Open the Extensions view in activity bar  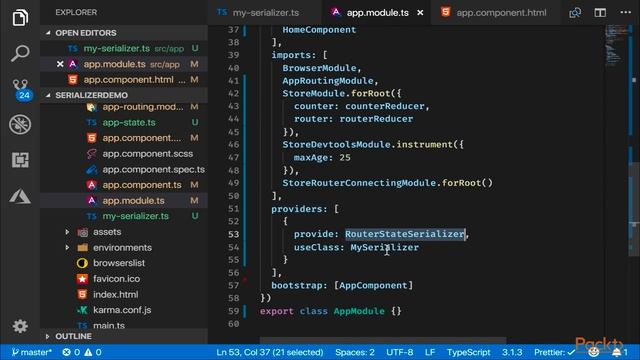coord(20,160)
